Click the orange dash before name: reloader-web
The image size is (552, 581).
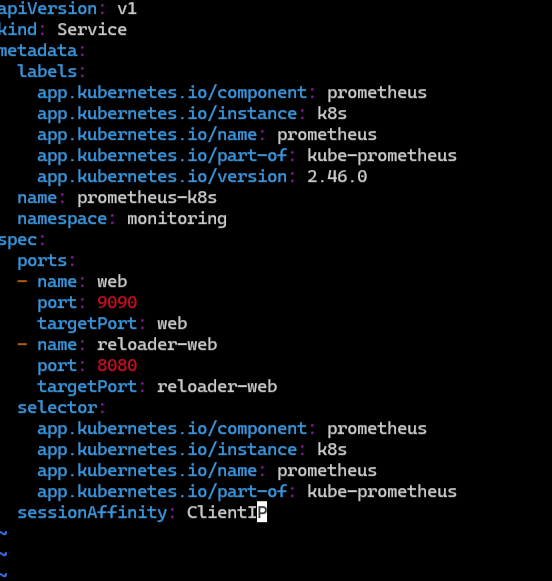click(22, 344)
